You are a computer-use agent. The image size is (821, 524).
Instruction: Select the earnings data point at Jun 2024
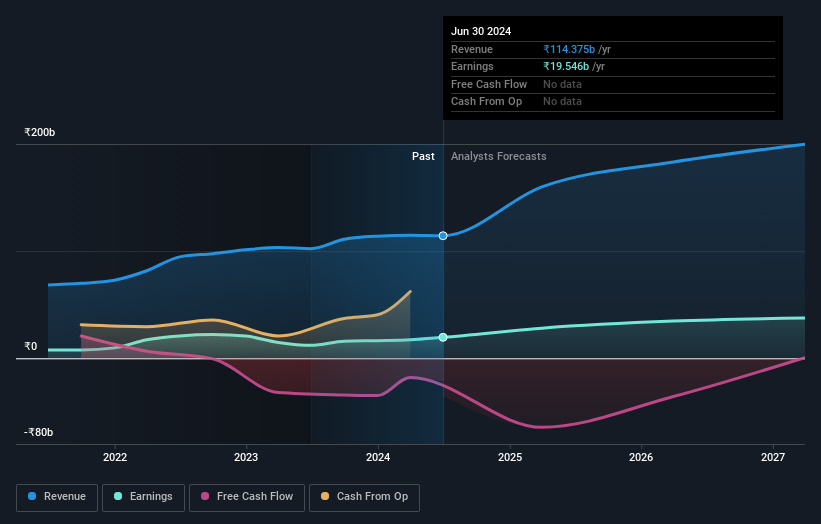coord(443,337)
